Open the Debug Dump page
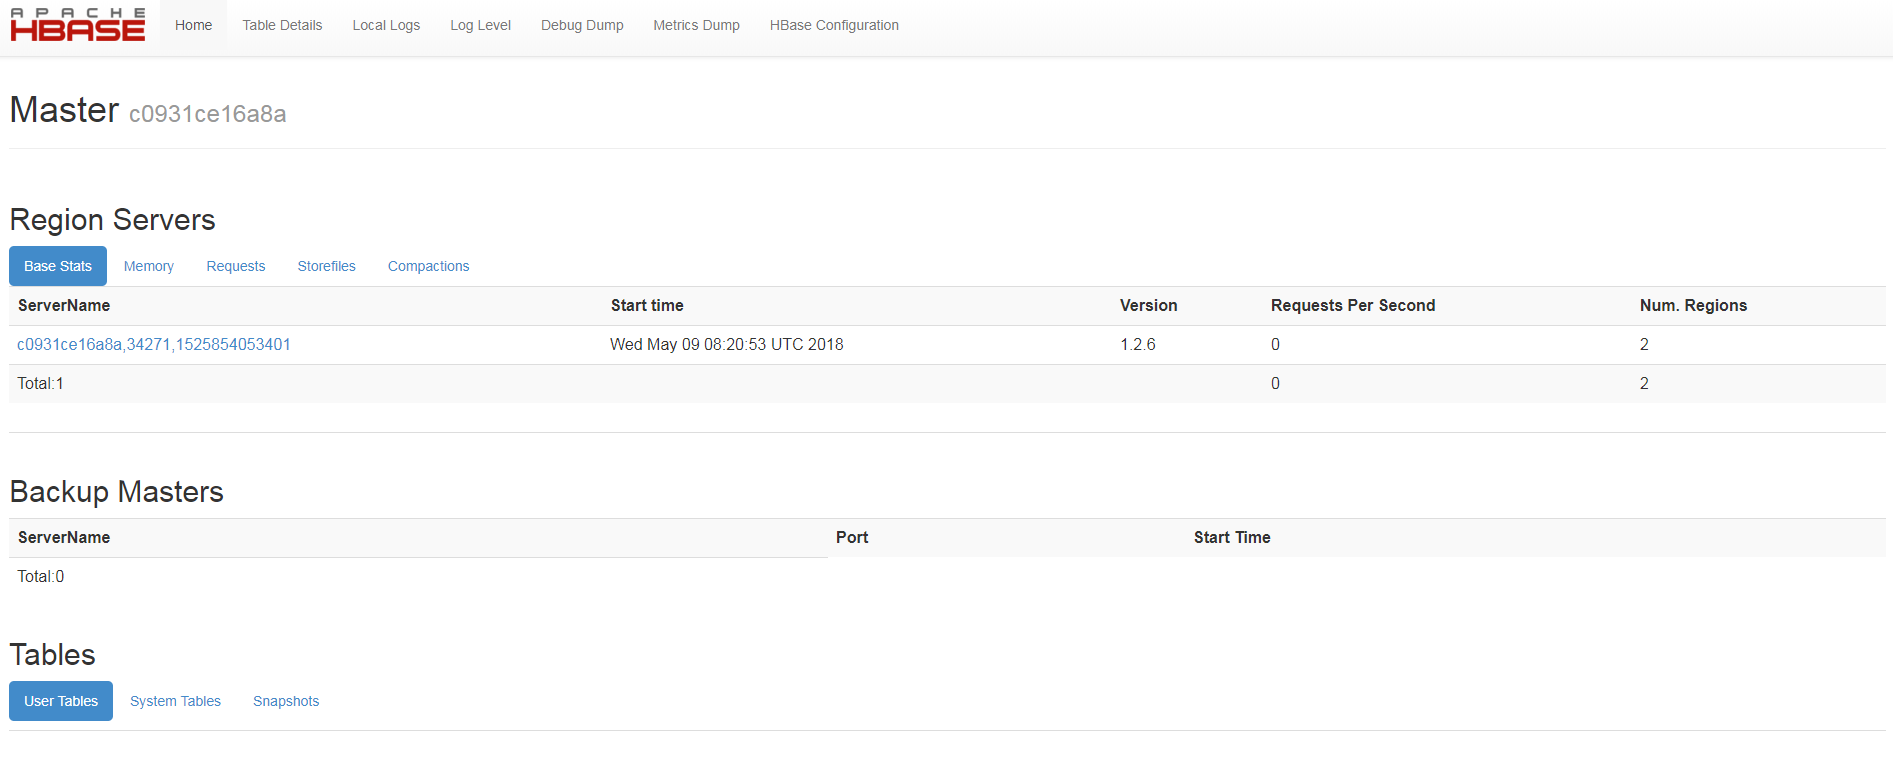The width and height of the screenshot is (1893, 772). [x=582, y=26]
